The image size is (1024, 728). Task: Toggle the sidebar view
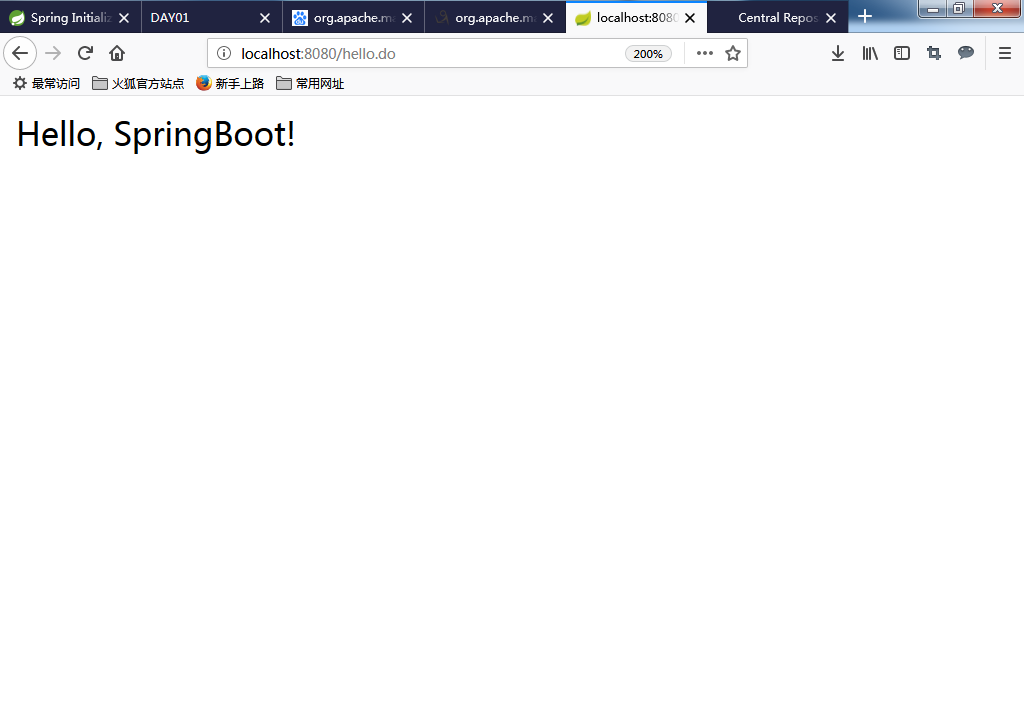(x=902, y=53)
